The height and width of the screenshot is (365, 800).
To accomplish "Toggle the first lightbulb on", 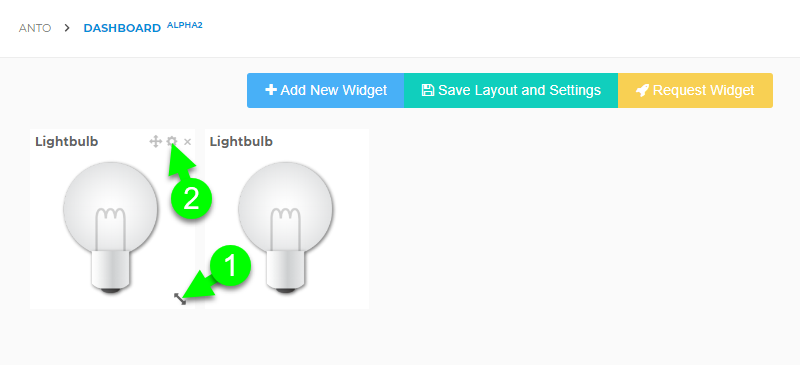I will coord(111,227).
